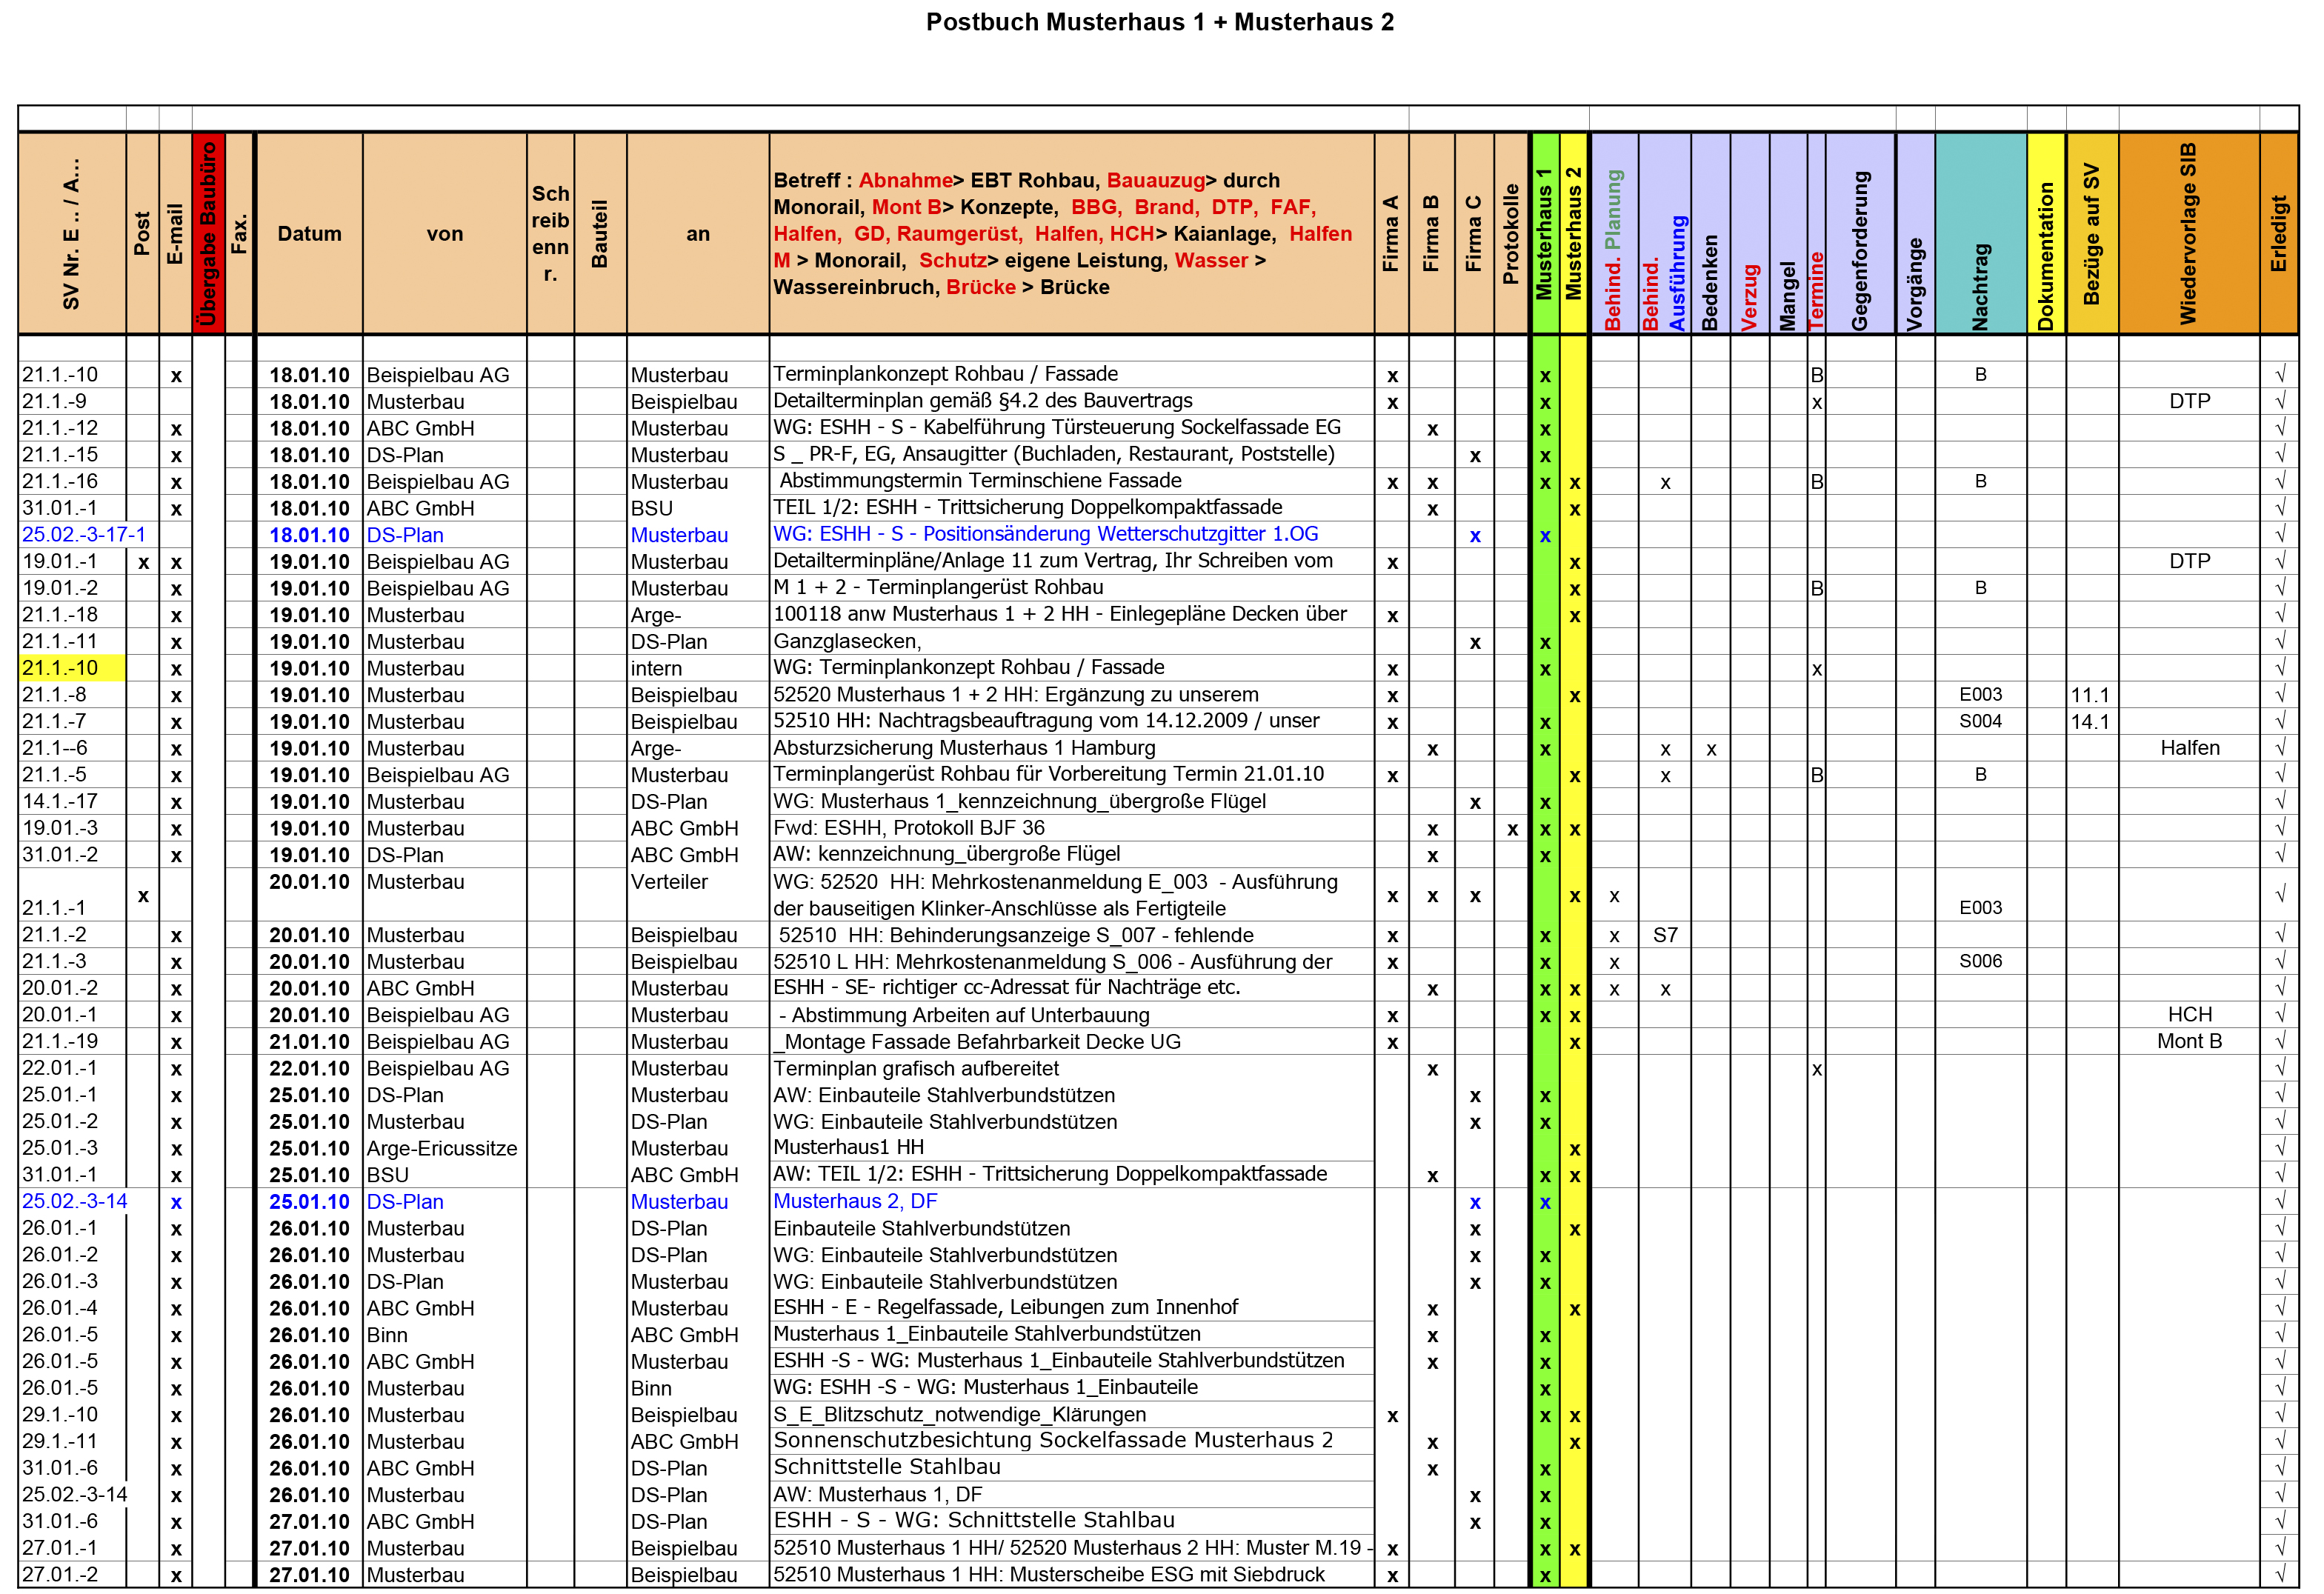
Task: Select the 'Firma A' column header
Action: tap(1391, 233)
